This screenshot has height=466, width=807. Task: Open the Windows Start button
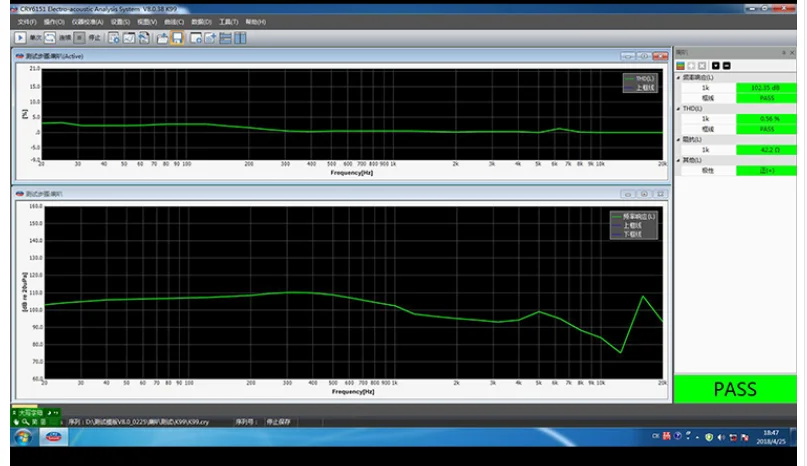pyautogui.click(x=21, y=437)
